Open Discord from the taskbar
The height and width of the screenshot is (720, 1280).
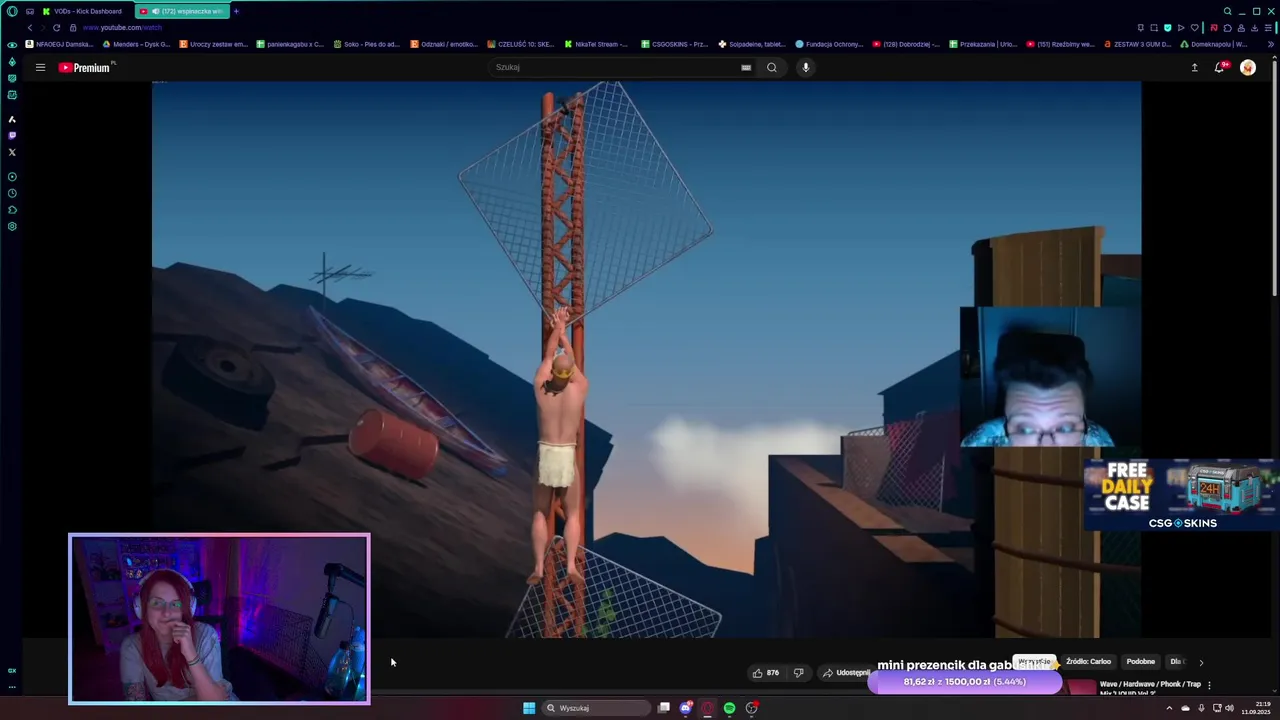685,708
